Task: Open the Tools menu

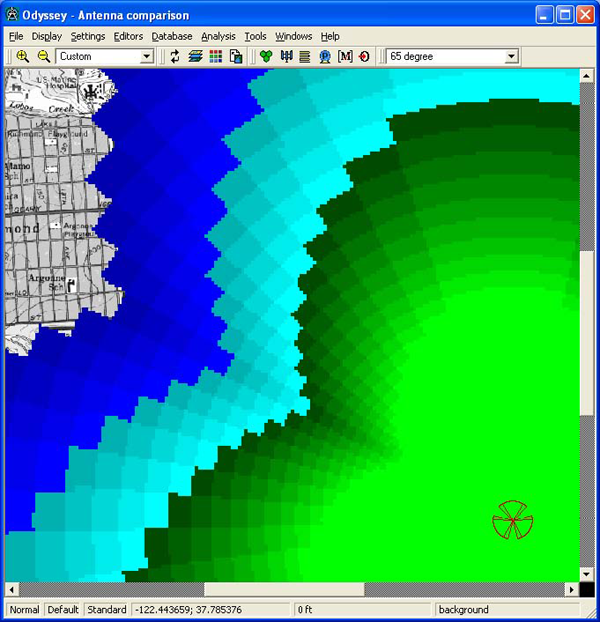Action: pos(255,36)
